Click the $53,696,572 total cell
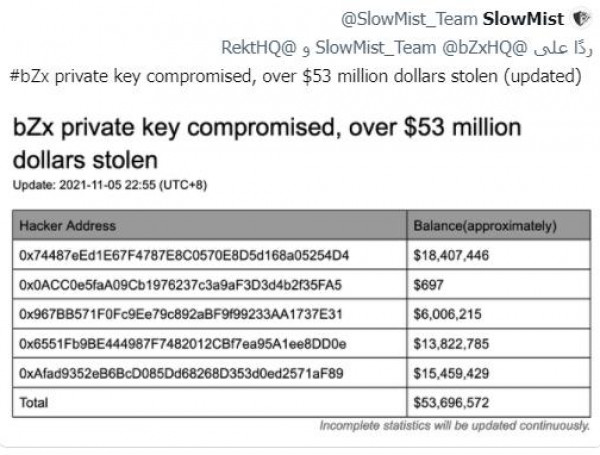This screenshot has width=600, height=455. pyautogui.click(x=499, y=403)
